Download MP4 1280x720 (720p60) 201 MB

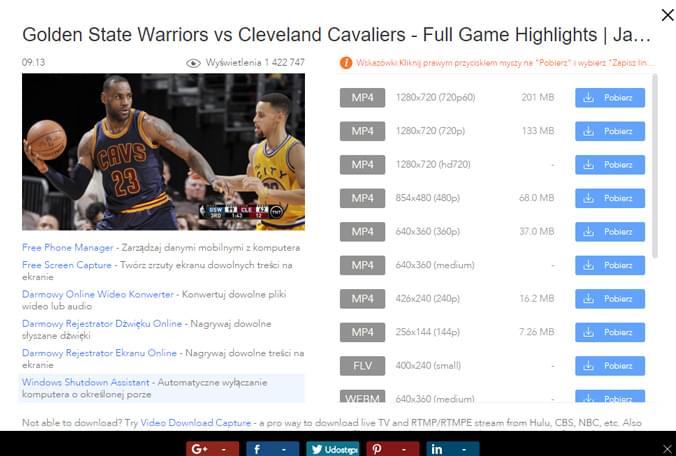[x=610, y=98]
